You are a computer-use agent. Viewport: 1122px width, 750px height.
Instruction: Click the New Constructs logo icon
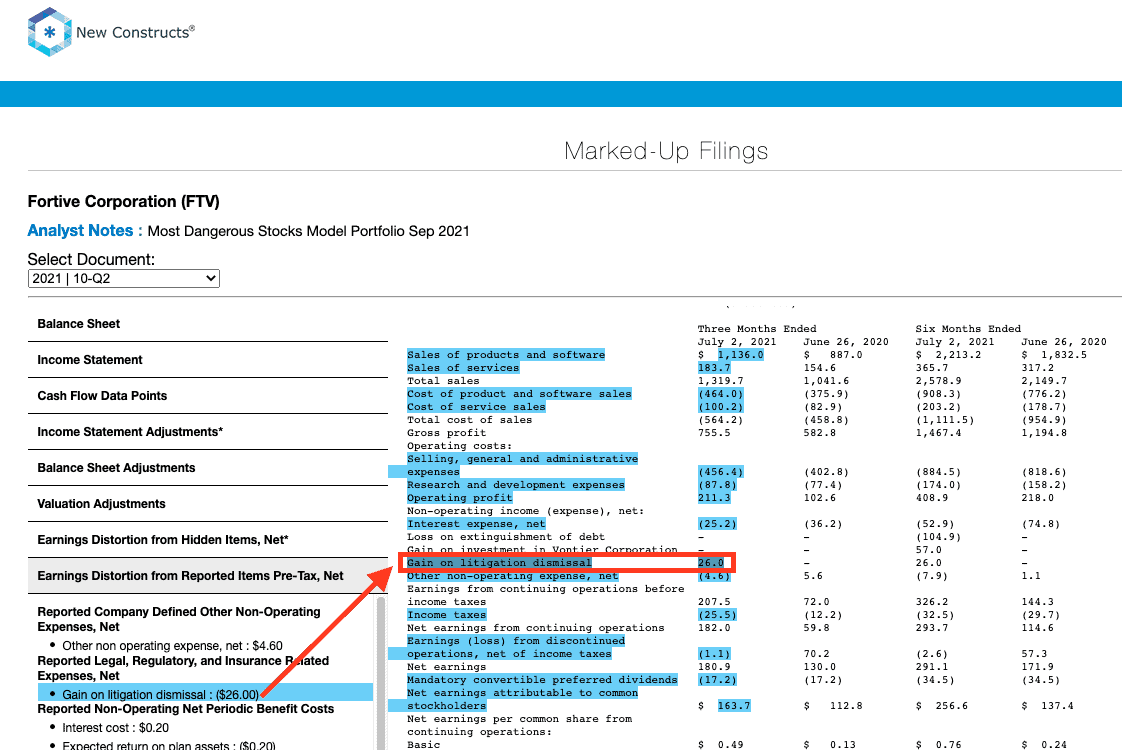[49, 31]
